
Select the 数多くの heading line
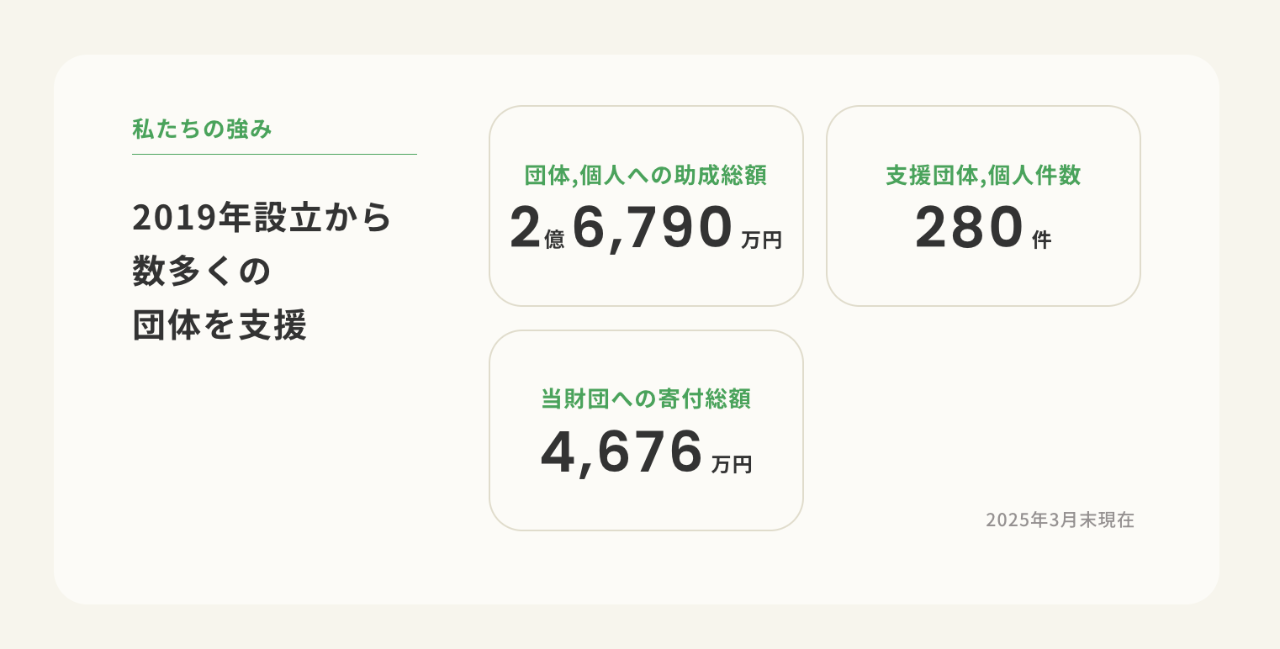pyautogui.click(x=202, y=272)
